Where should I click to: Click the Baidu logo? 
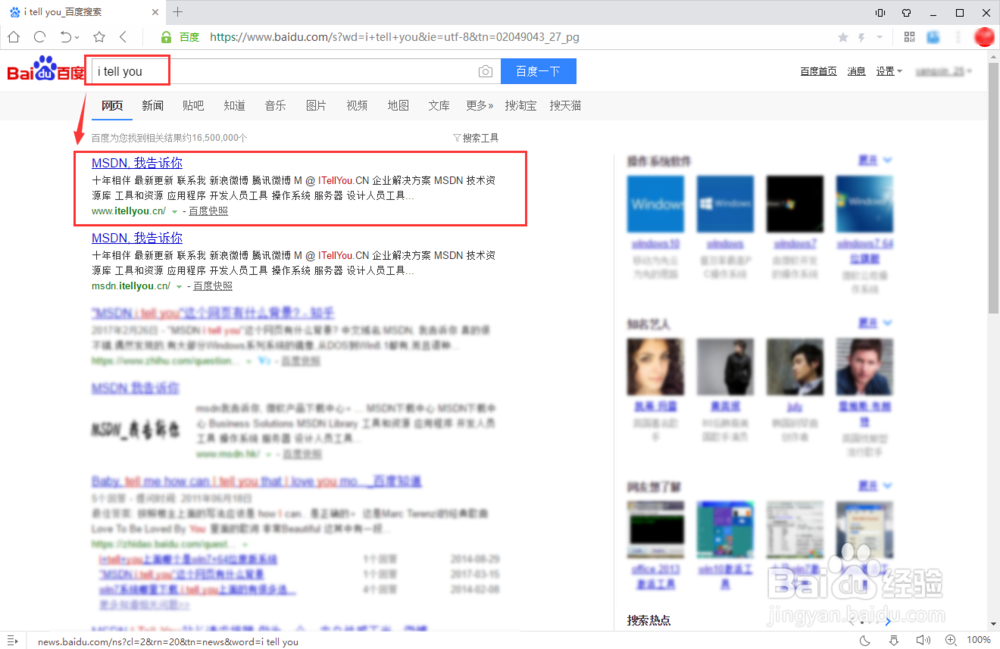tap(46, 69)
